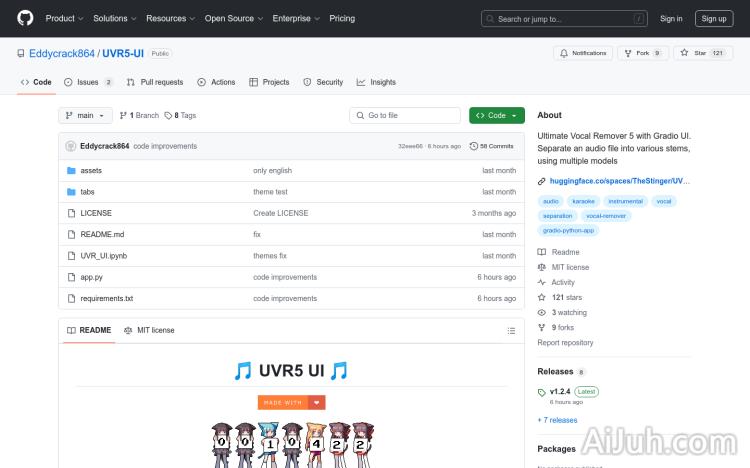Click the README.md file icon
The width and height of the screenshot is (750, 468).
[71, 234]
